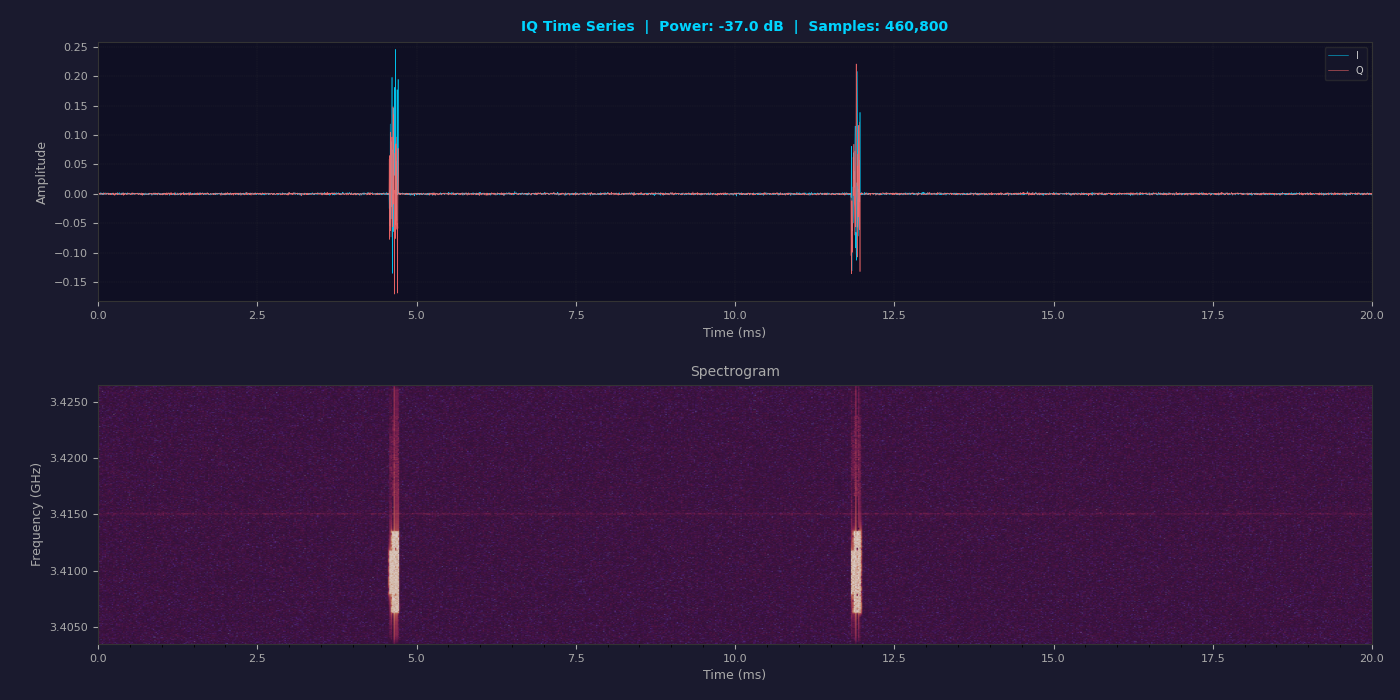This screenshot has width=1400, height=700.
Task: Click the I trace entry in the legend
Action: coord(1345,56)
